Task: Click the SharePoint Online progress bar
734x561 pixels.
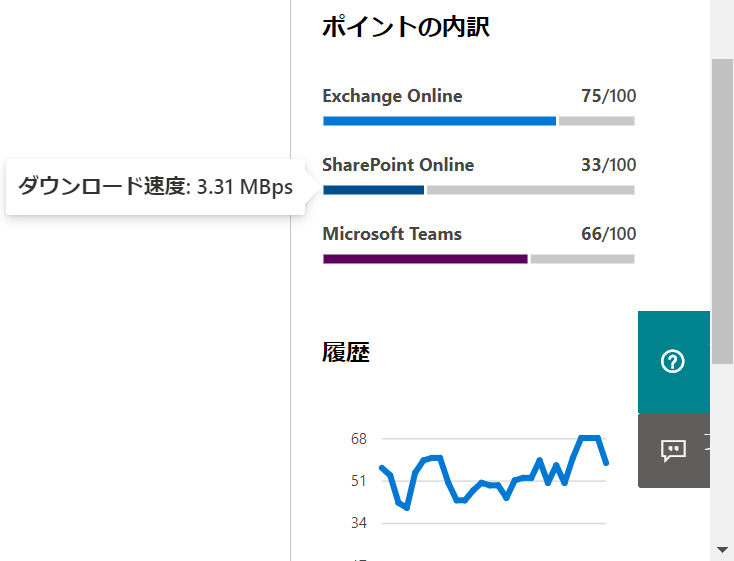Action: (x=478, y=190)
